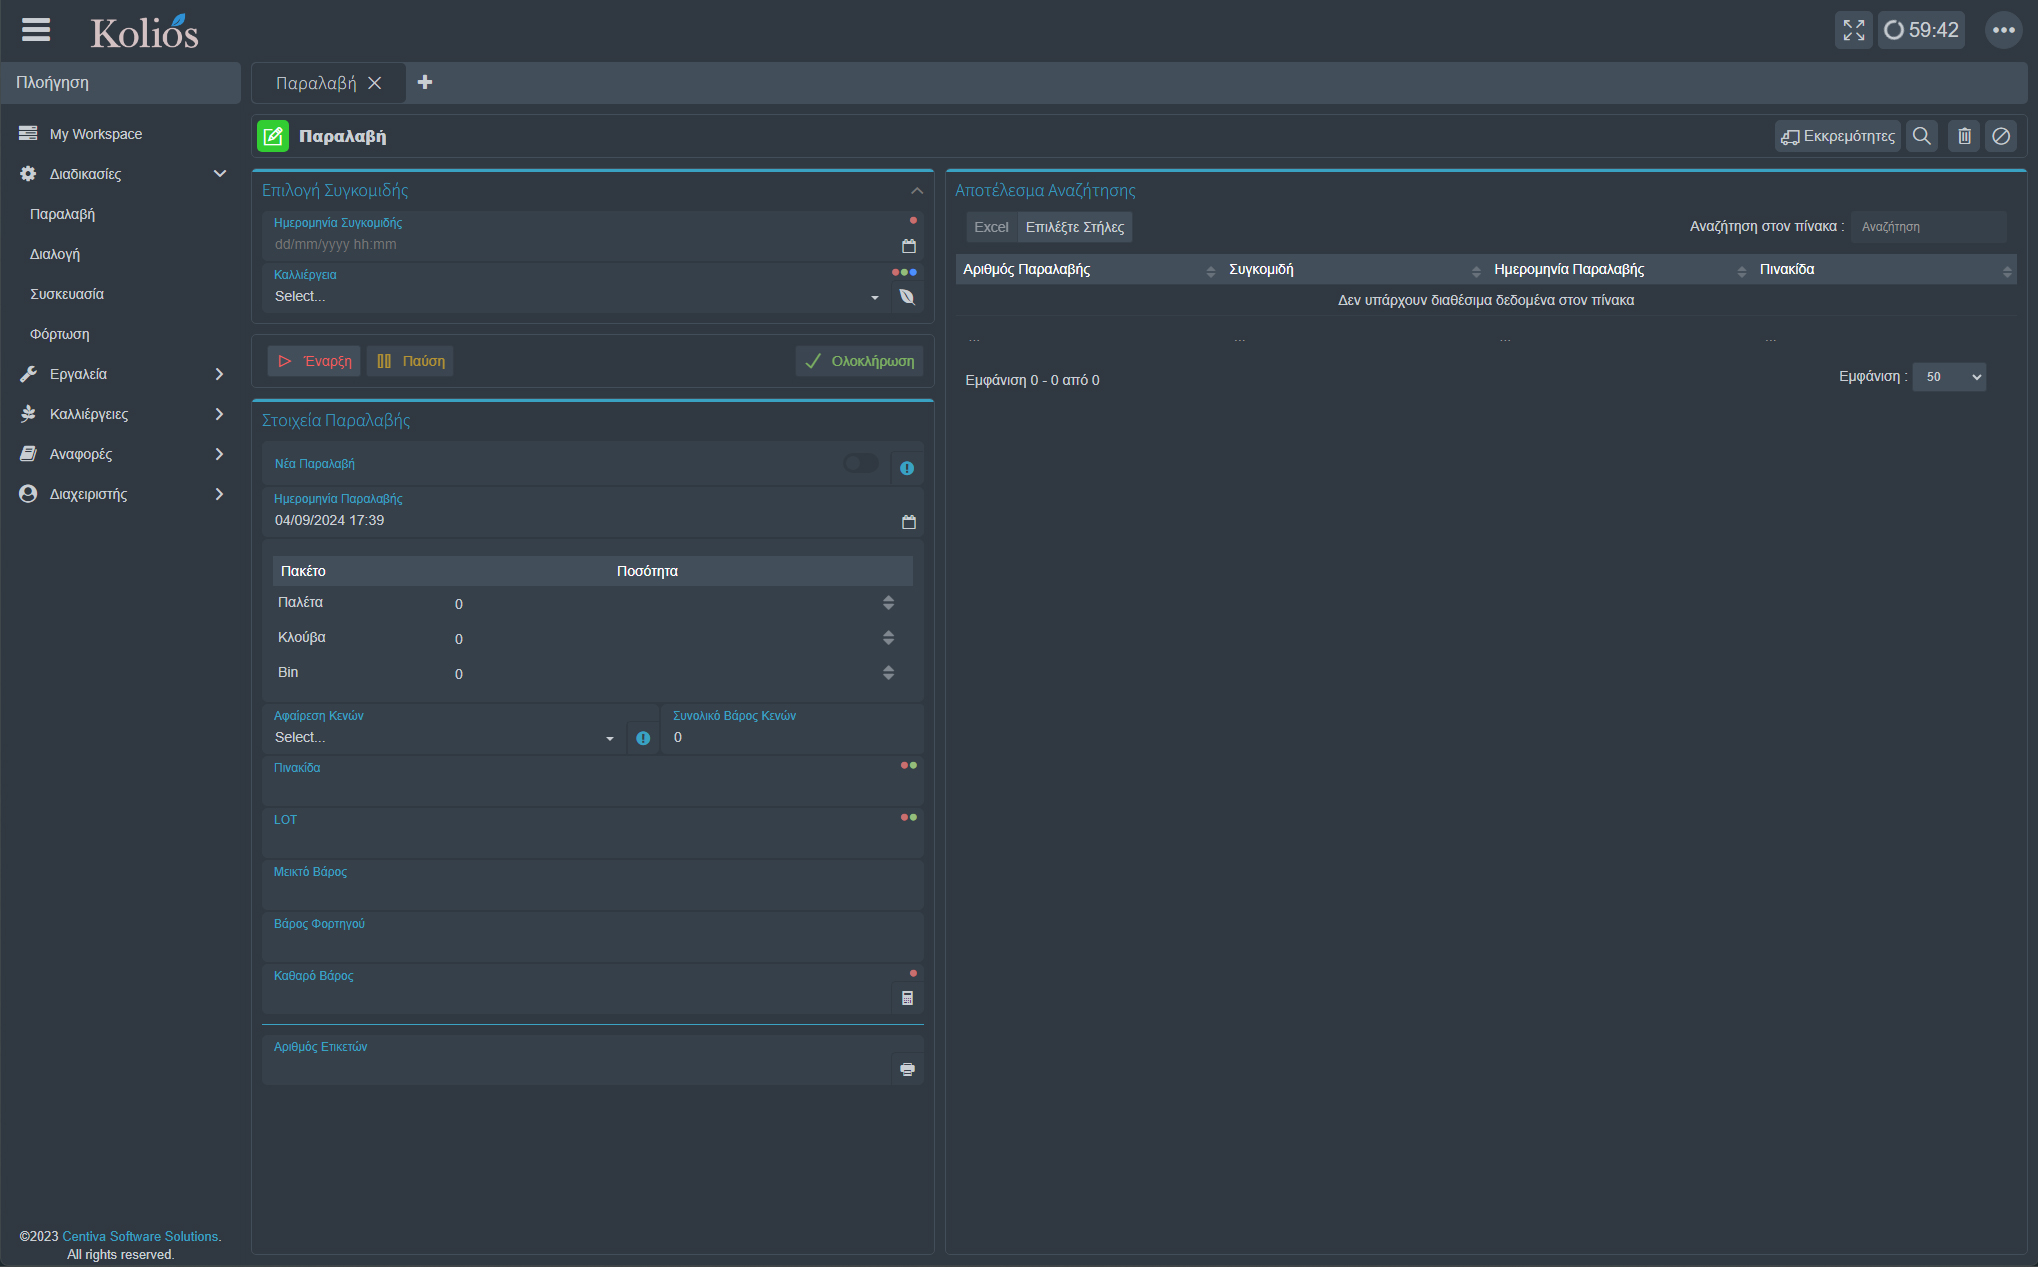Click the green edit icon beside Παραλαβή title
Image resolution: width=2038 pixels, height=1267 pixels.
(x=273, y=136)
